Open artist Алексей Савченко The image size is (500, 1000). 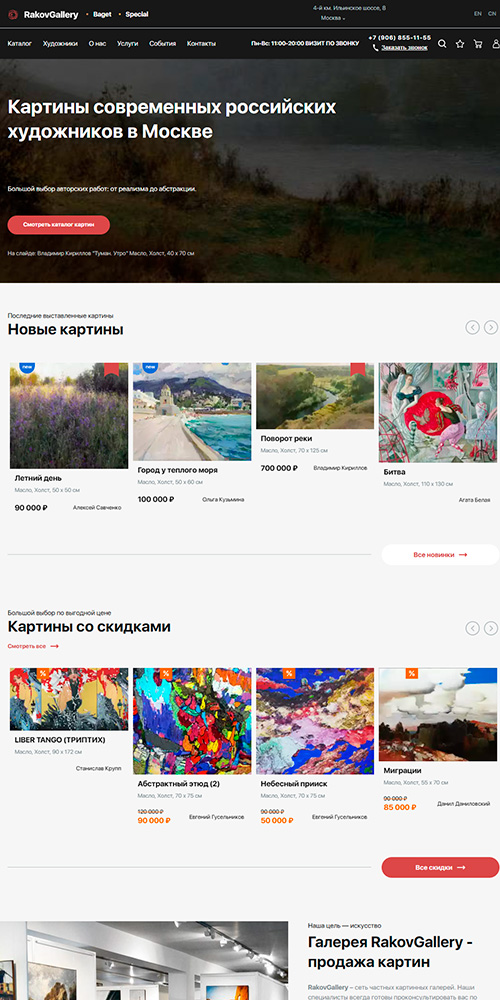(x=97, y=508)
